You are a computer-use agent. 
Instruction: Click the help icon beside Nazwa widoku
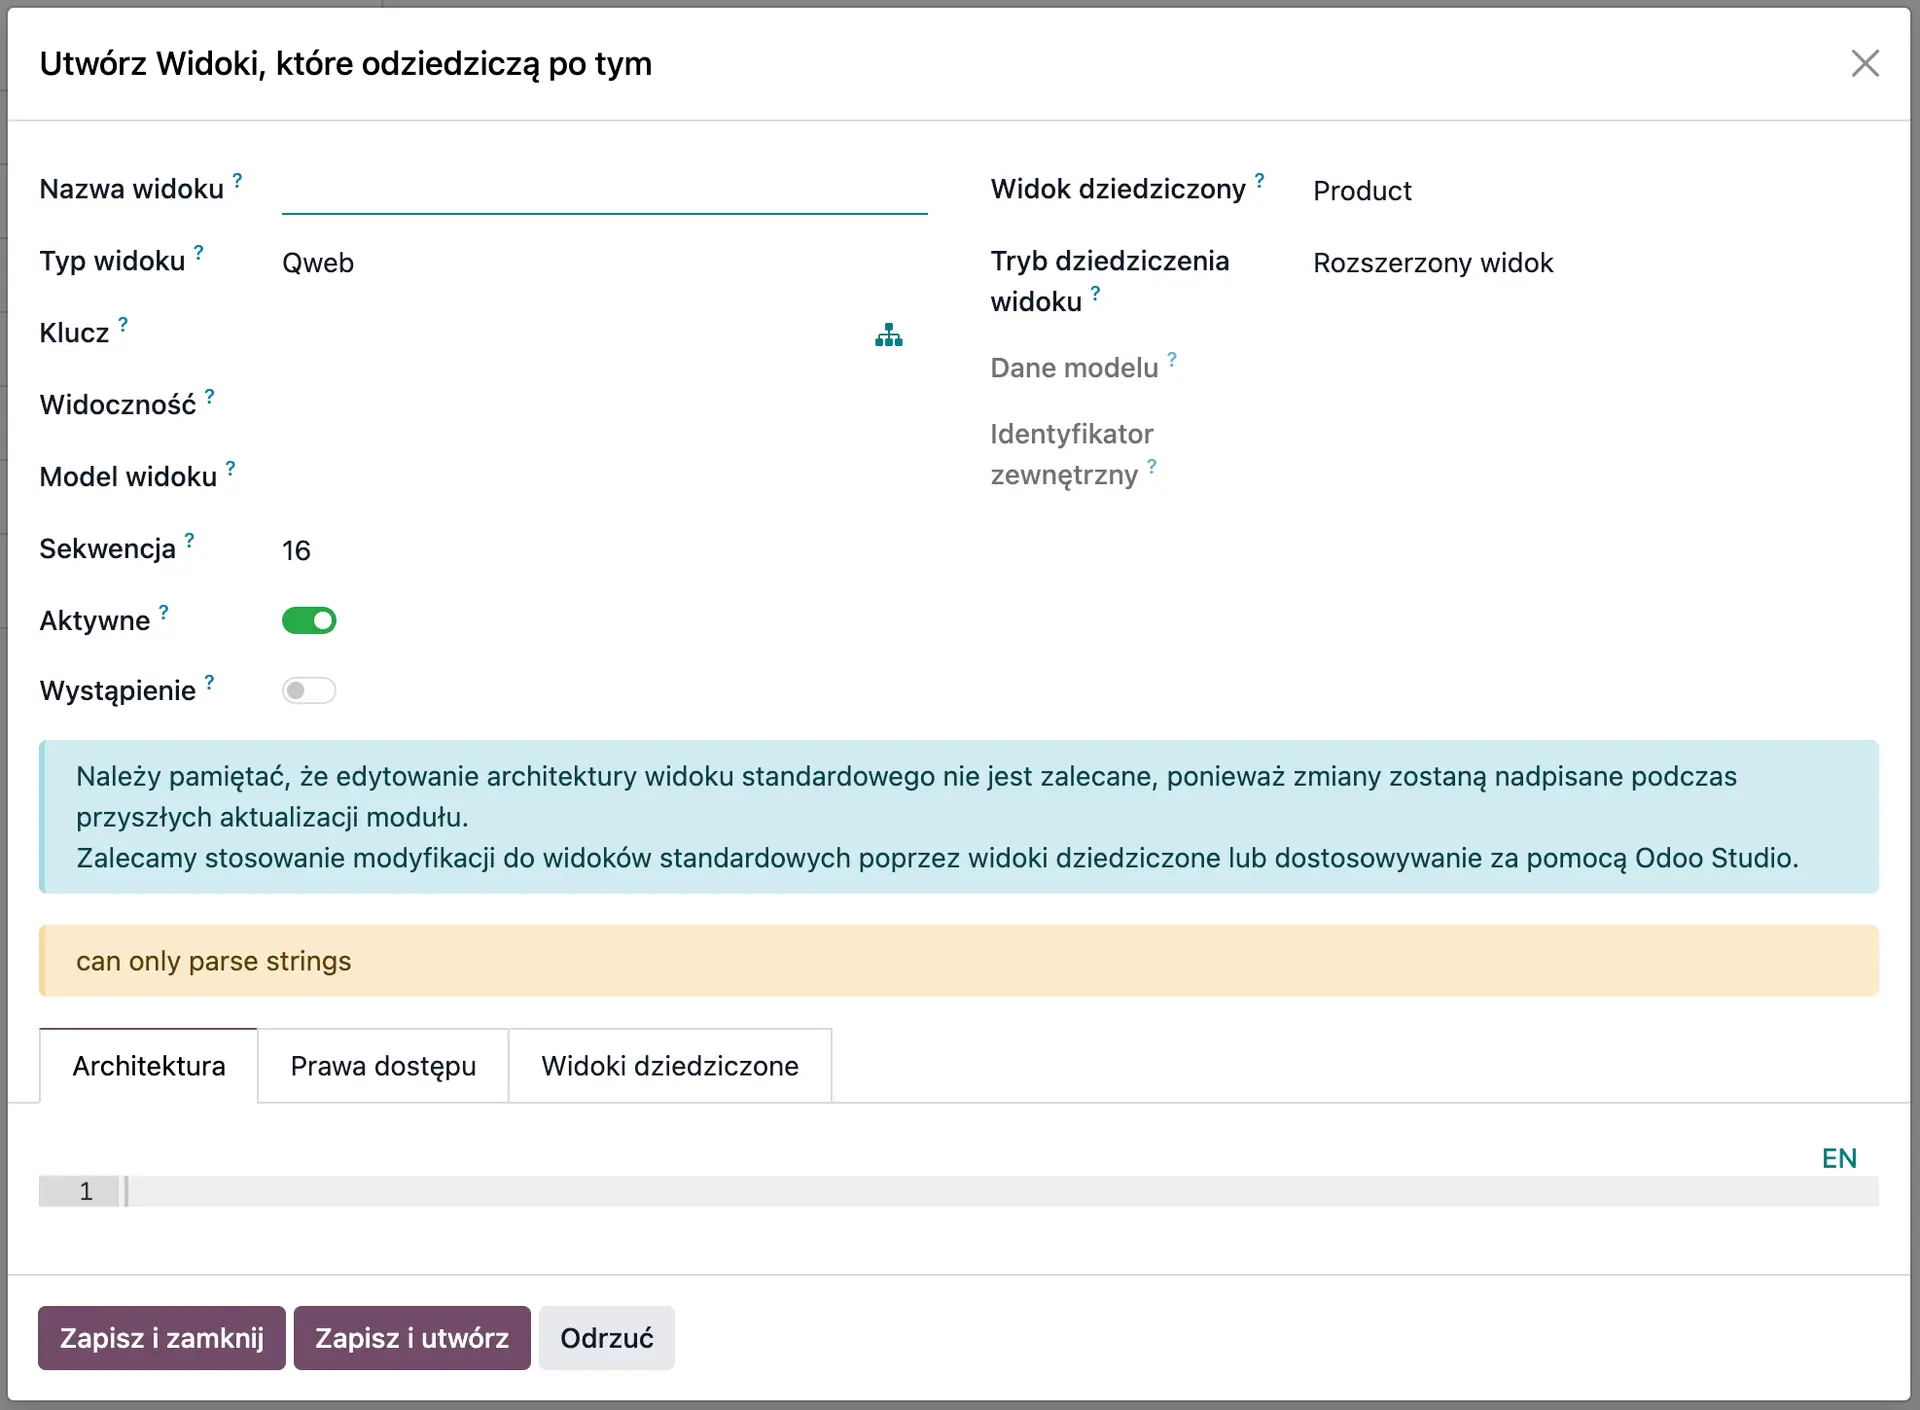pos(237,181)
